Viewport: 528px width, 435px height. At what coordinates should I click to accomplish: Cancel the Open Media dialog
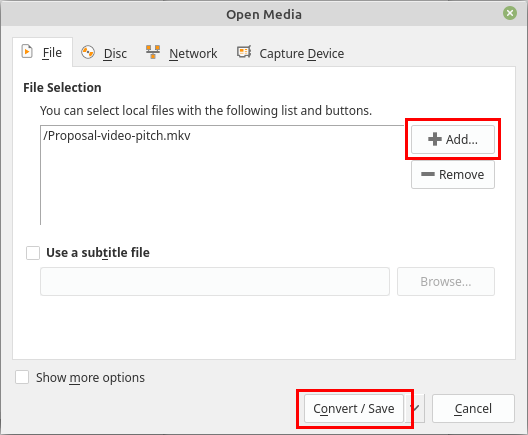point(473,408)
